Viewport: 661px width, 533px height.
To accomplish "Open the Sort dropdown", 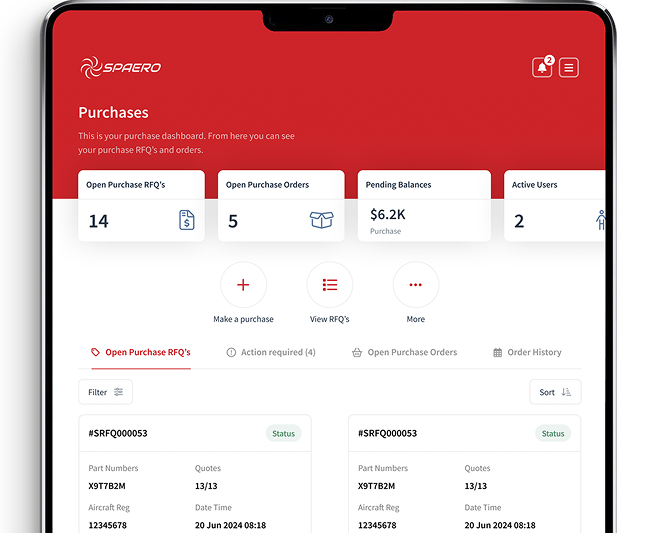I will [x=555, y=392].
